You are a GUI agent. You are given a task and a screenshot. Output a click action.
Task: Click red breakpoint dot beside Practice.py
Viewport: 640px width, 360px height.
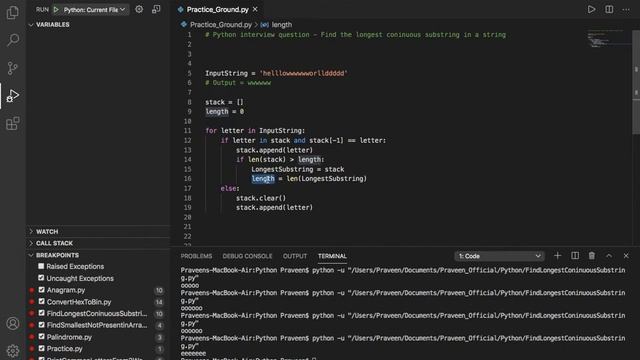(31, 349)
